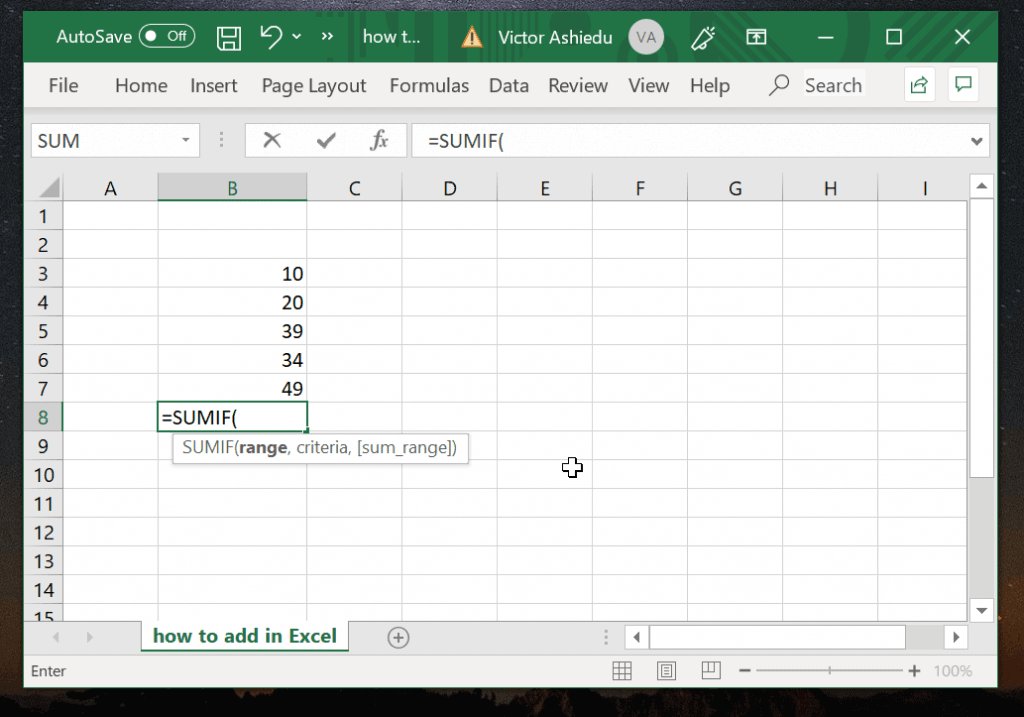Click cell containing 10
The height and width of the screenshot is (717, 1024).
(232, 274)
